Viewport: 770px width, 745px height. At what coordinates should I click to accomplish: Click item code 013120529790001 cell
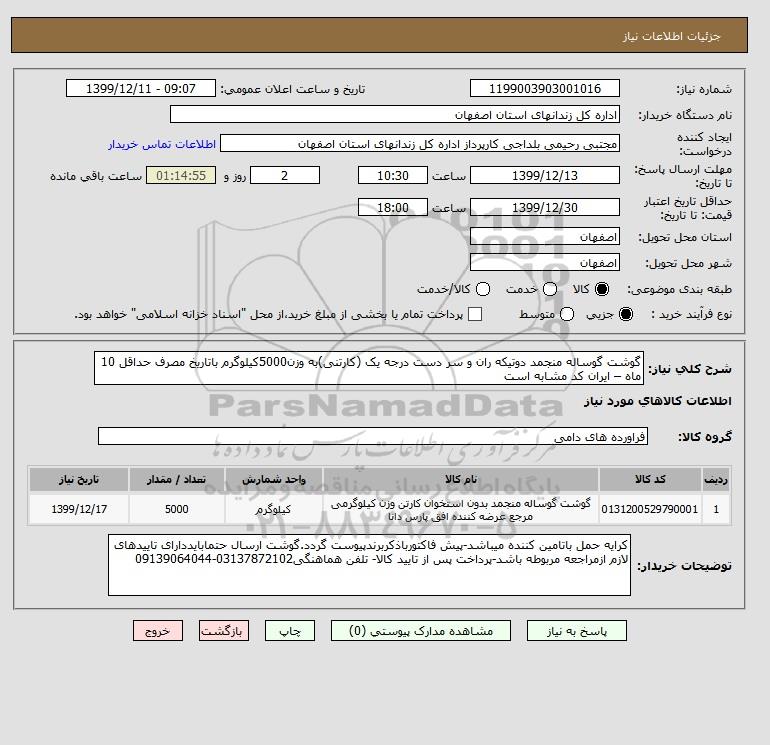pyautogui.click(x=650, y=509)
